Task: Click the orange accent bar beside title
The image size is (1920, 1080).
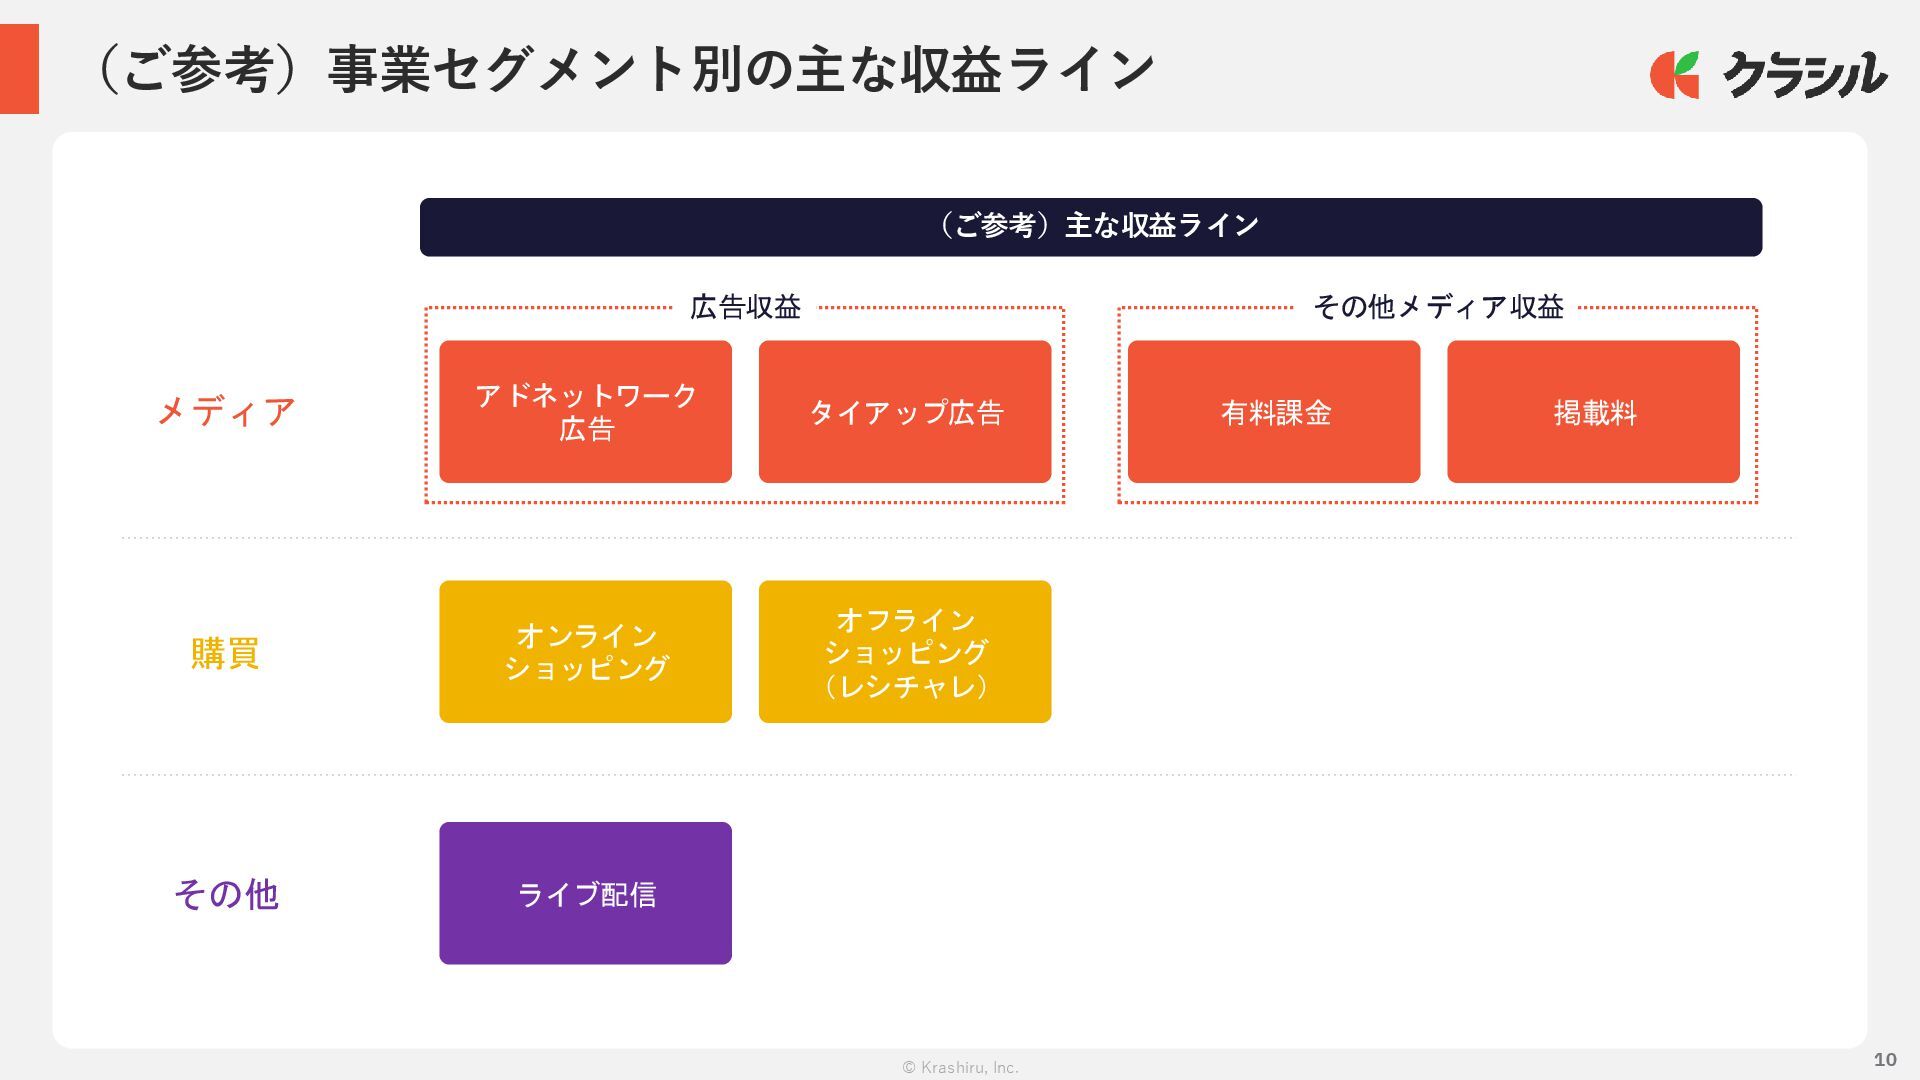Action: coord(19,69)
